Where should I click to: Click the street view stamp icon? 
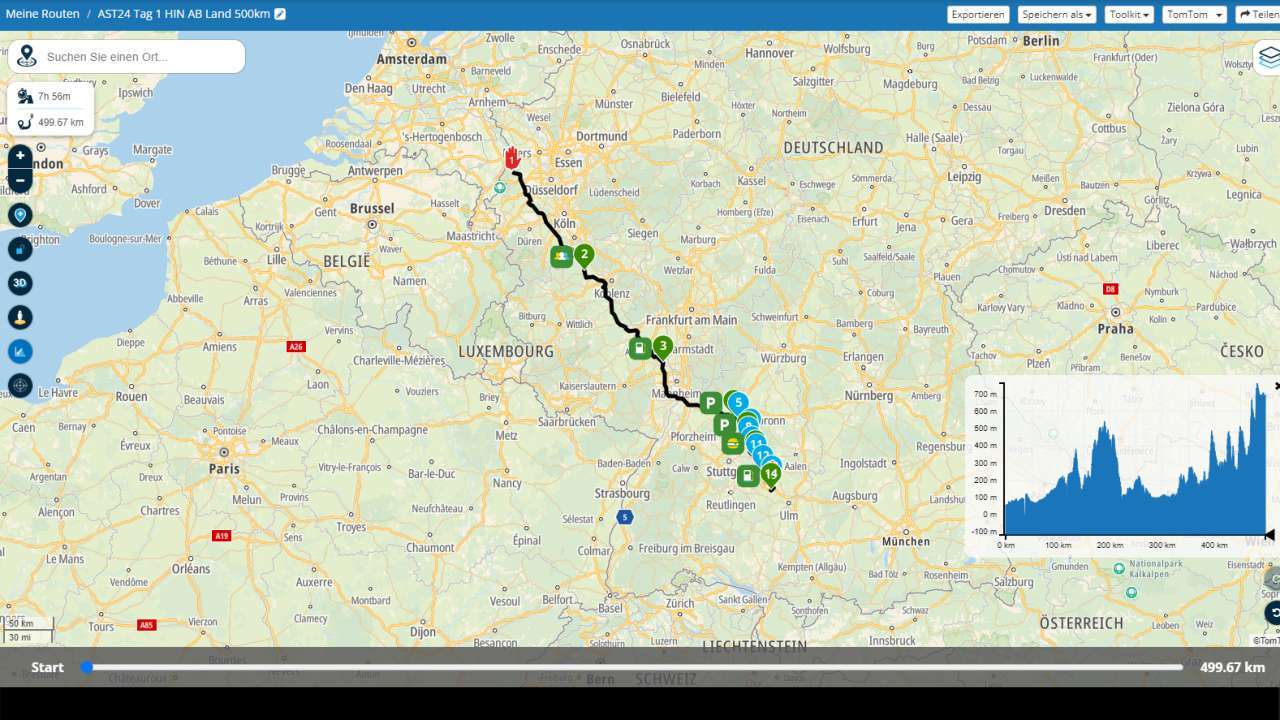coord(20,317)
